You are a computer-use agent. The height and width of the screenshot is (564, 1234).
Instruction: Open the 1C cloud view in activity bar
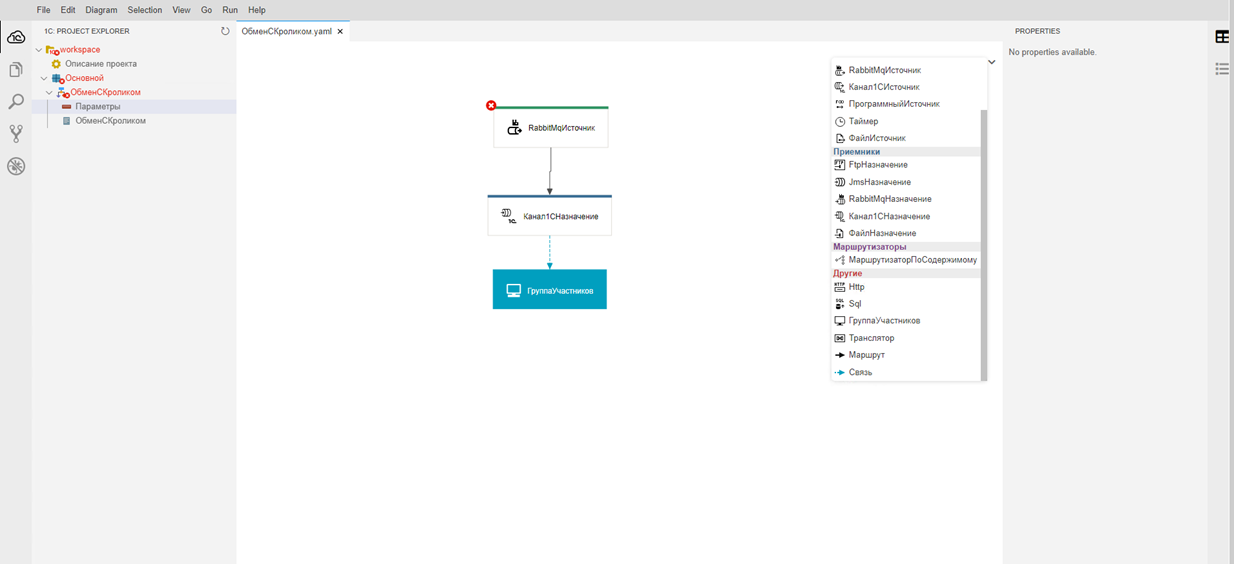coord(16,37)
